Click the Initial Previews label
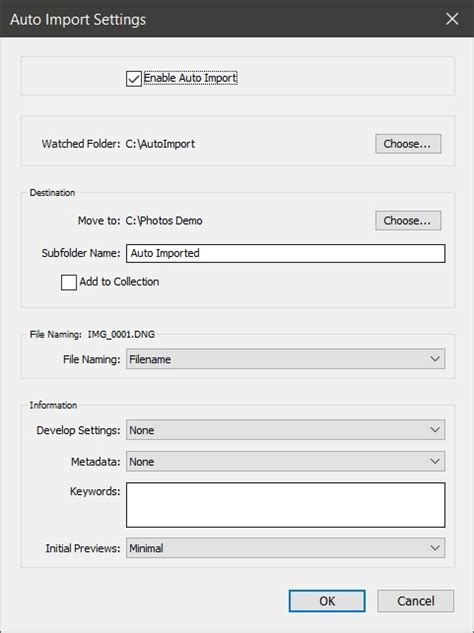This screenshot has width=474, height=633. coord(83,548)
